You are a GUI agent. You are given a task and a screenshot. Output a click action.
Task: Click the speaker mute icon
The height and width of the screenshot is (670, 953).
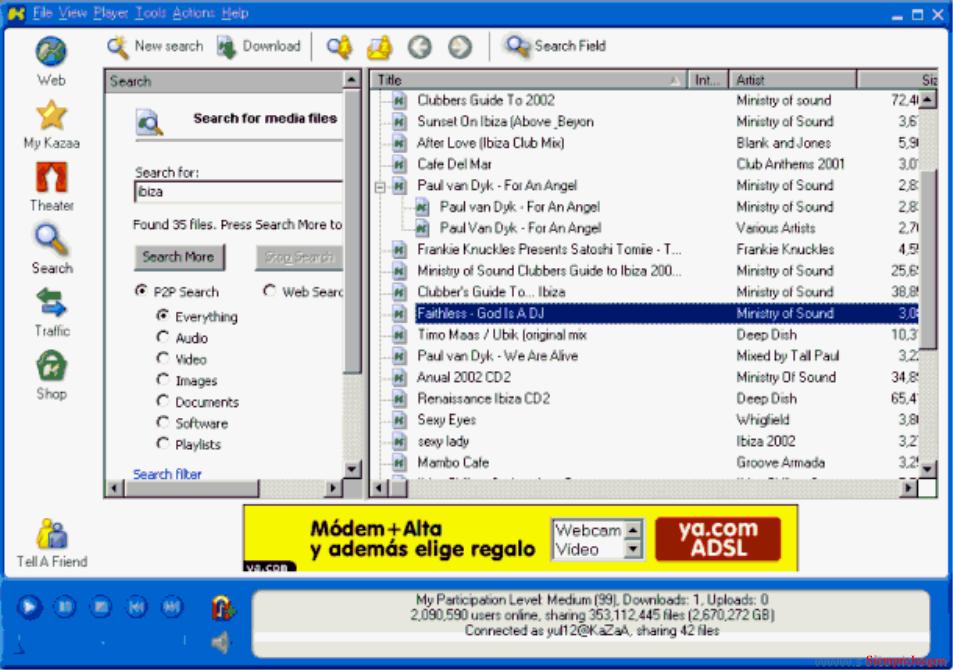221,642
